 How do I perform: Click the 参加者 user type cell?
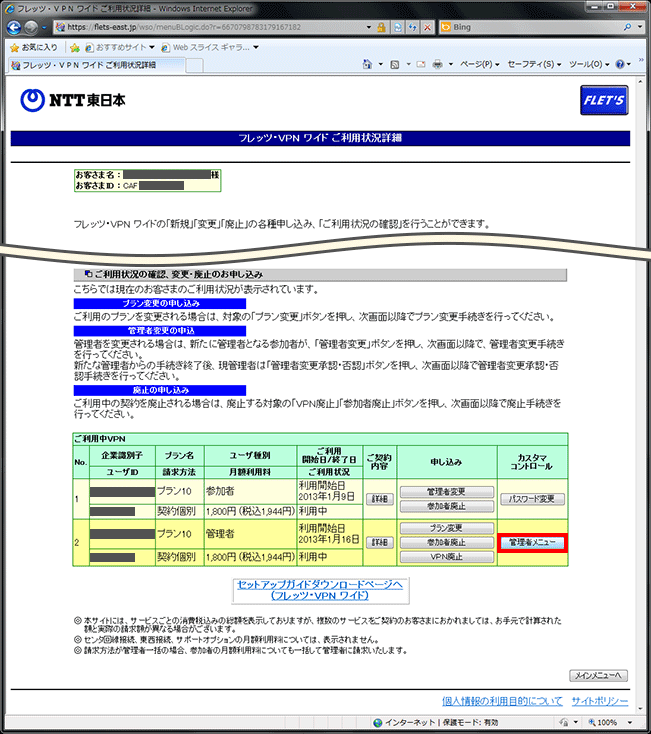point(250,492)
